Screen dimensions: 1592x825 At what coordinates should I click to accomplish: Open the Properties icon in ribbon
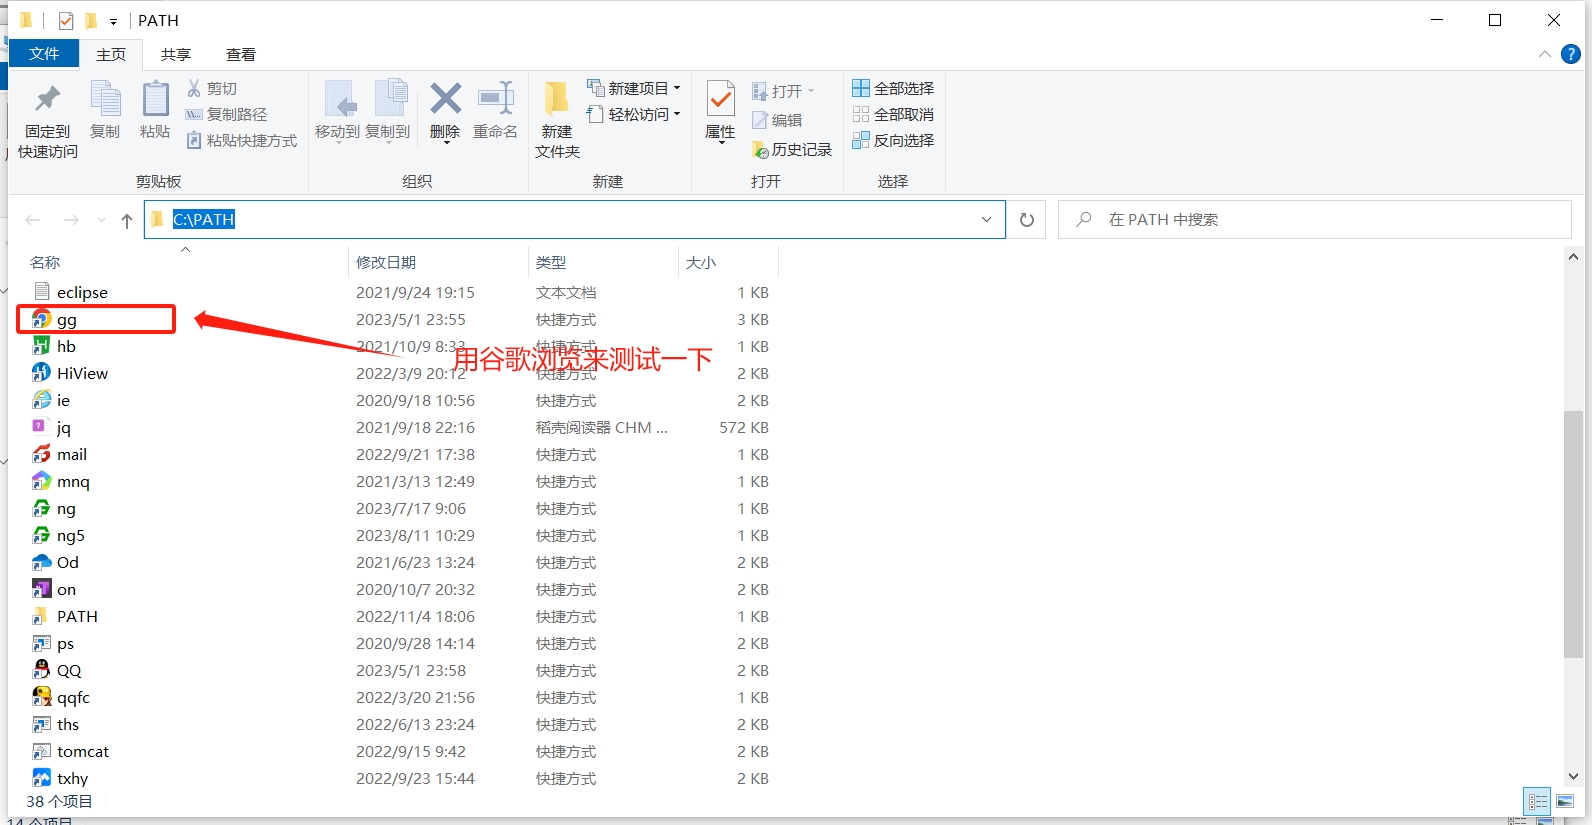point(720,100)
